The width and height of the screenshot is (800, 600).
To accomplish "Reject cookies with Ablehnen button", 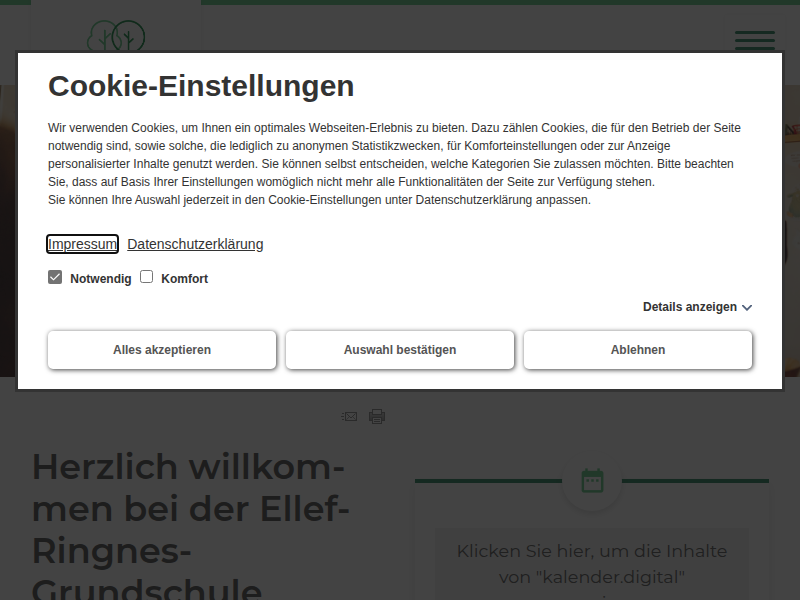I will (638, 350).
